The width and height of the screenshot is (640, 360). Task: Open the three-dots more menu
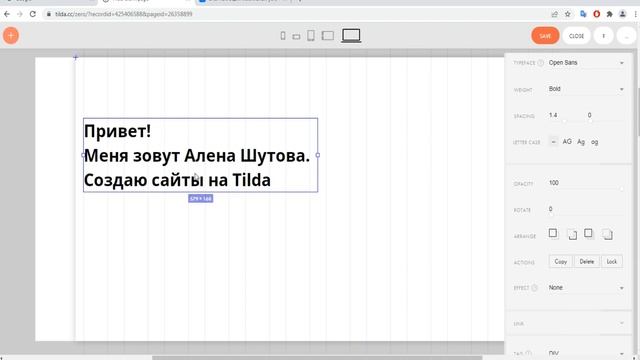click(627, 36)
